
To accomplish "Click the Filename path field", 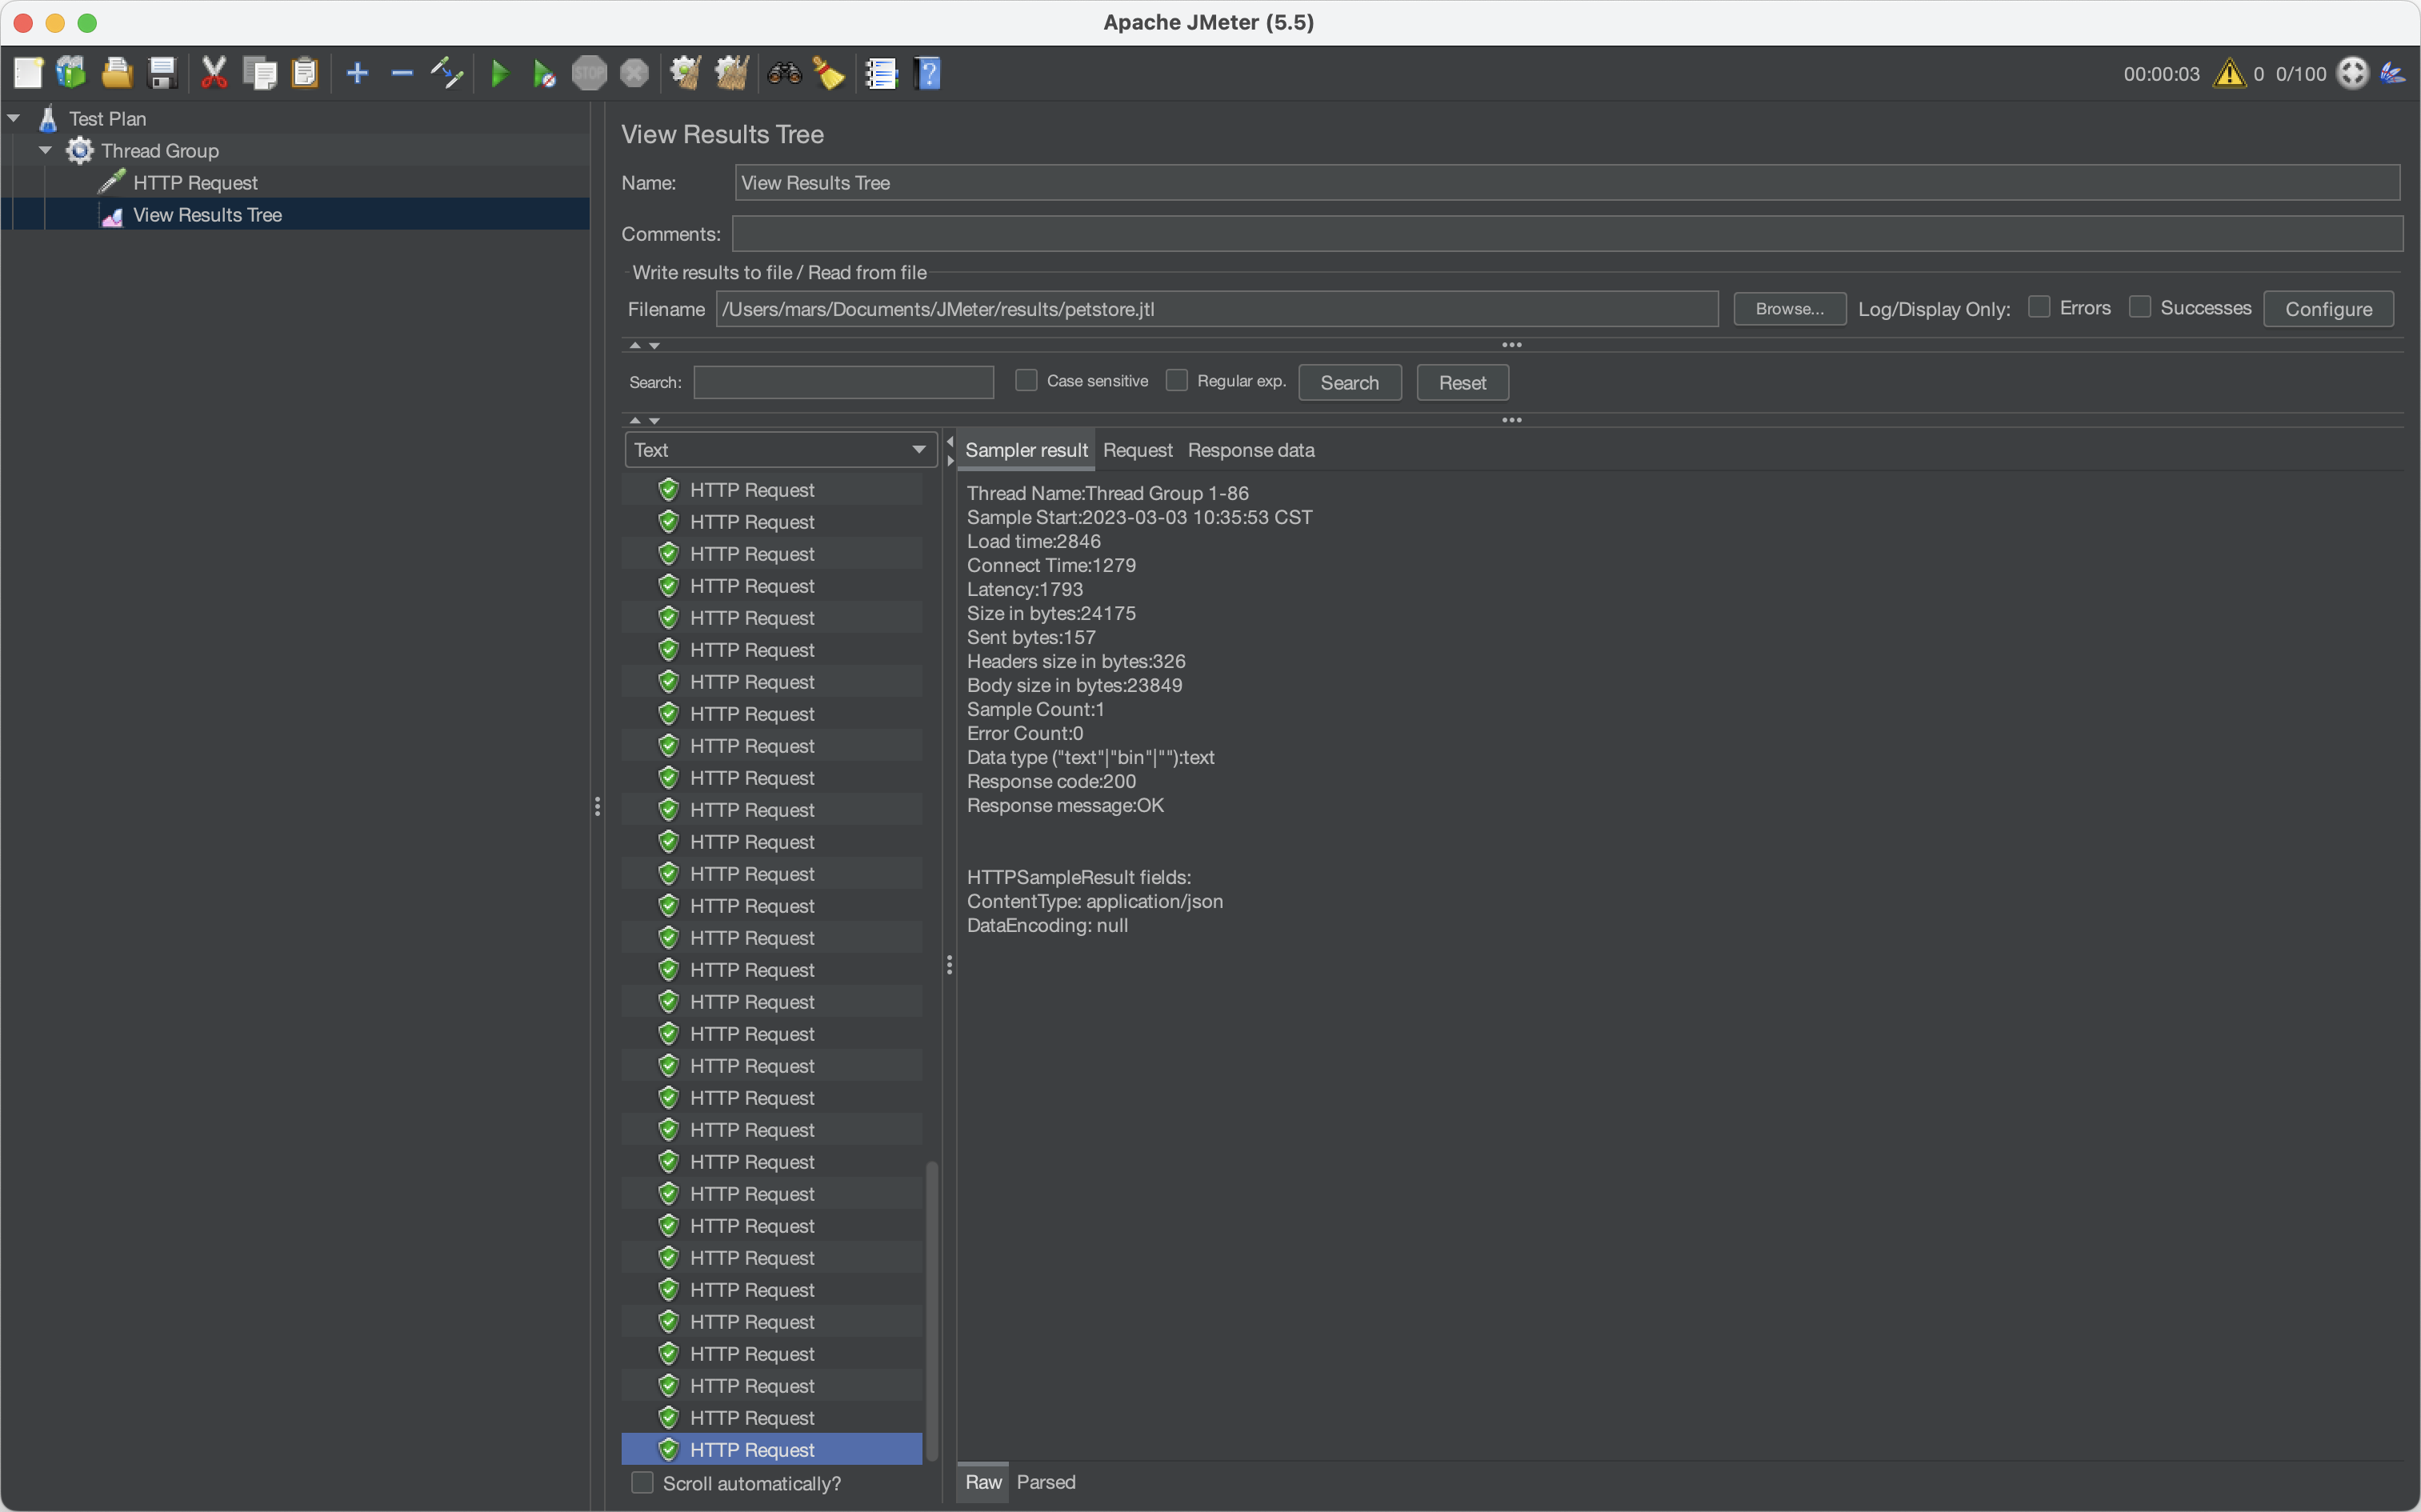I will (1217, 309).
